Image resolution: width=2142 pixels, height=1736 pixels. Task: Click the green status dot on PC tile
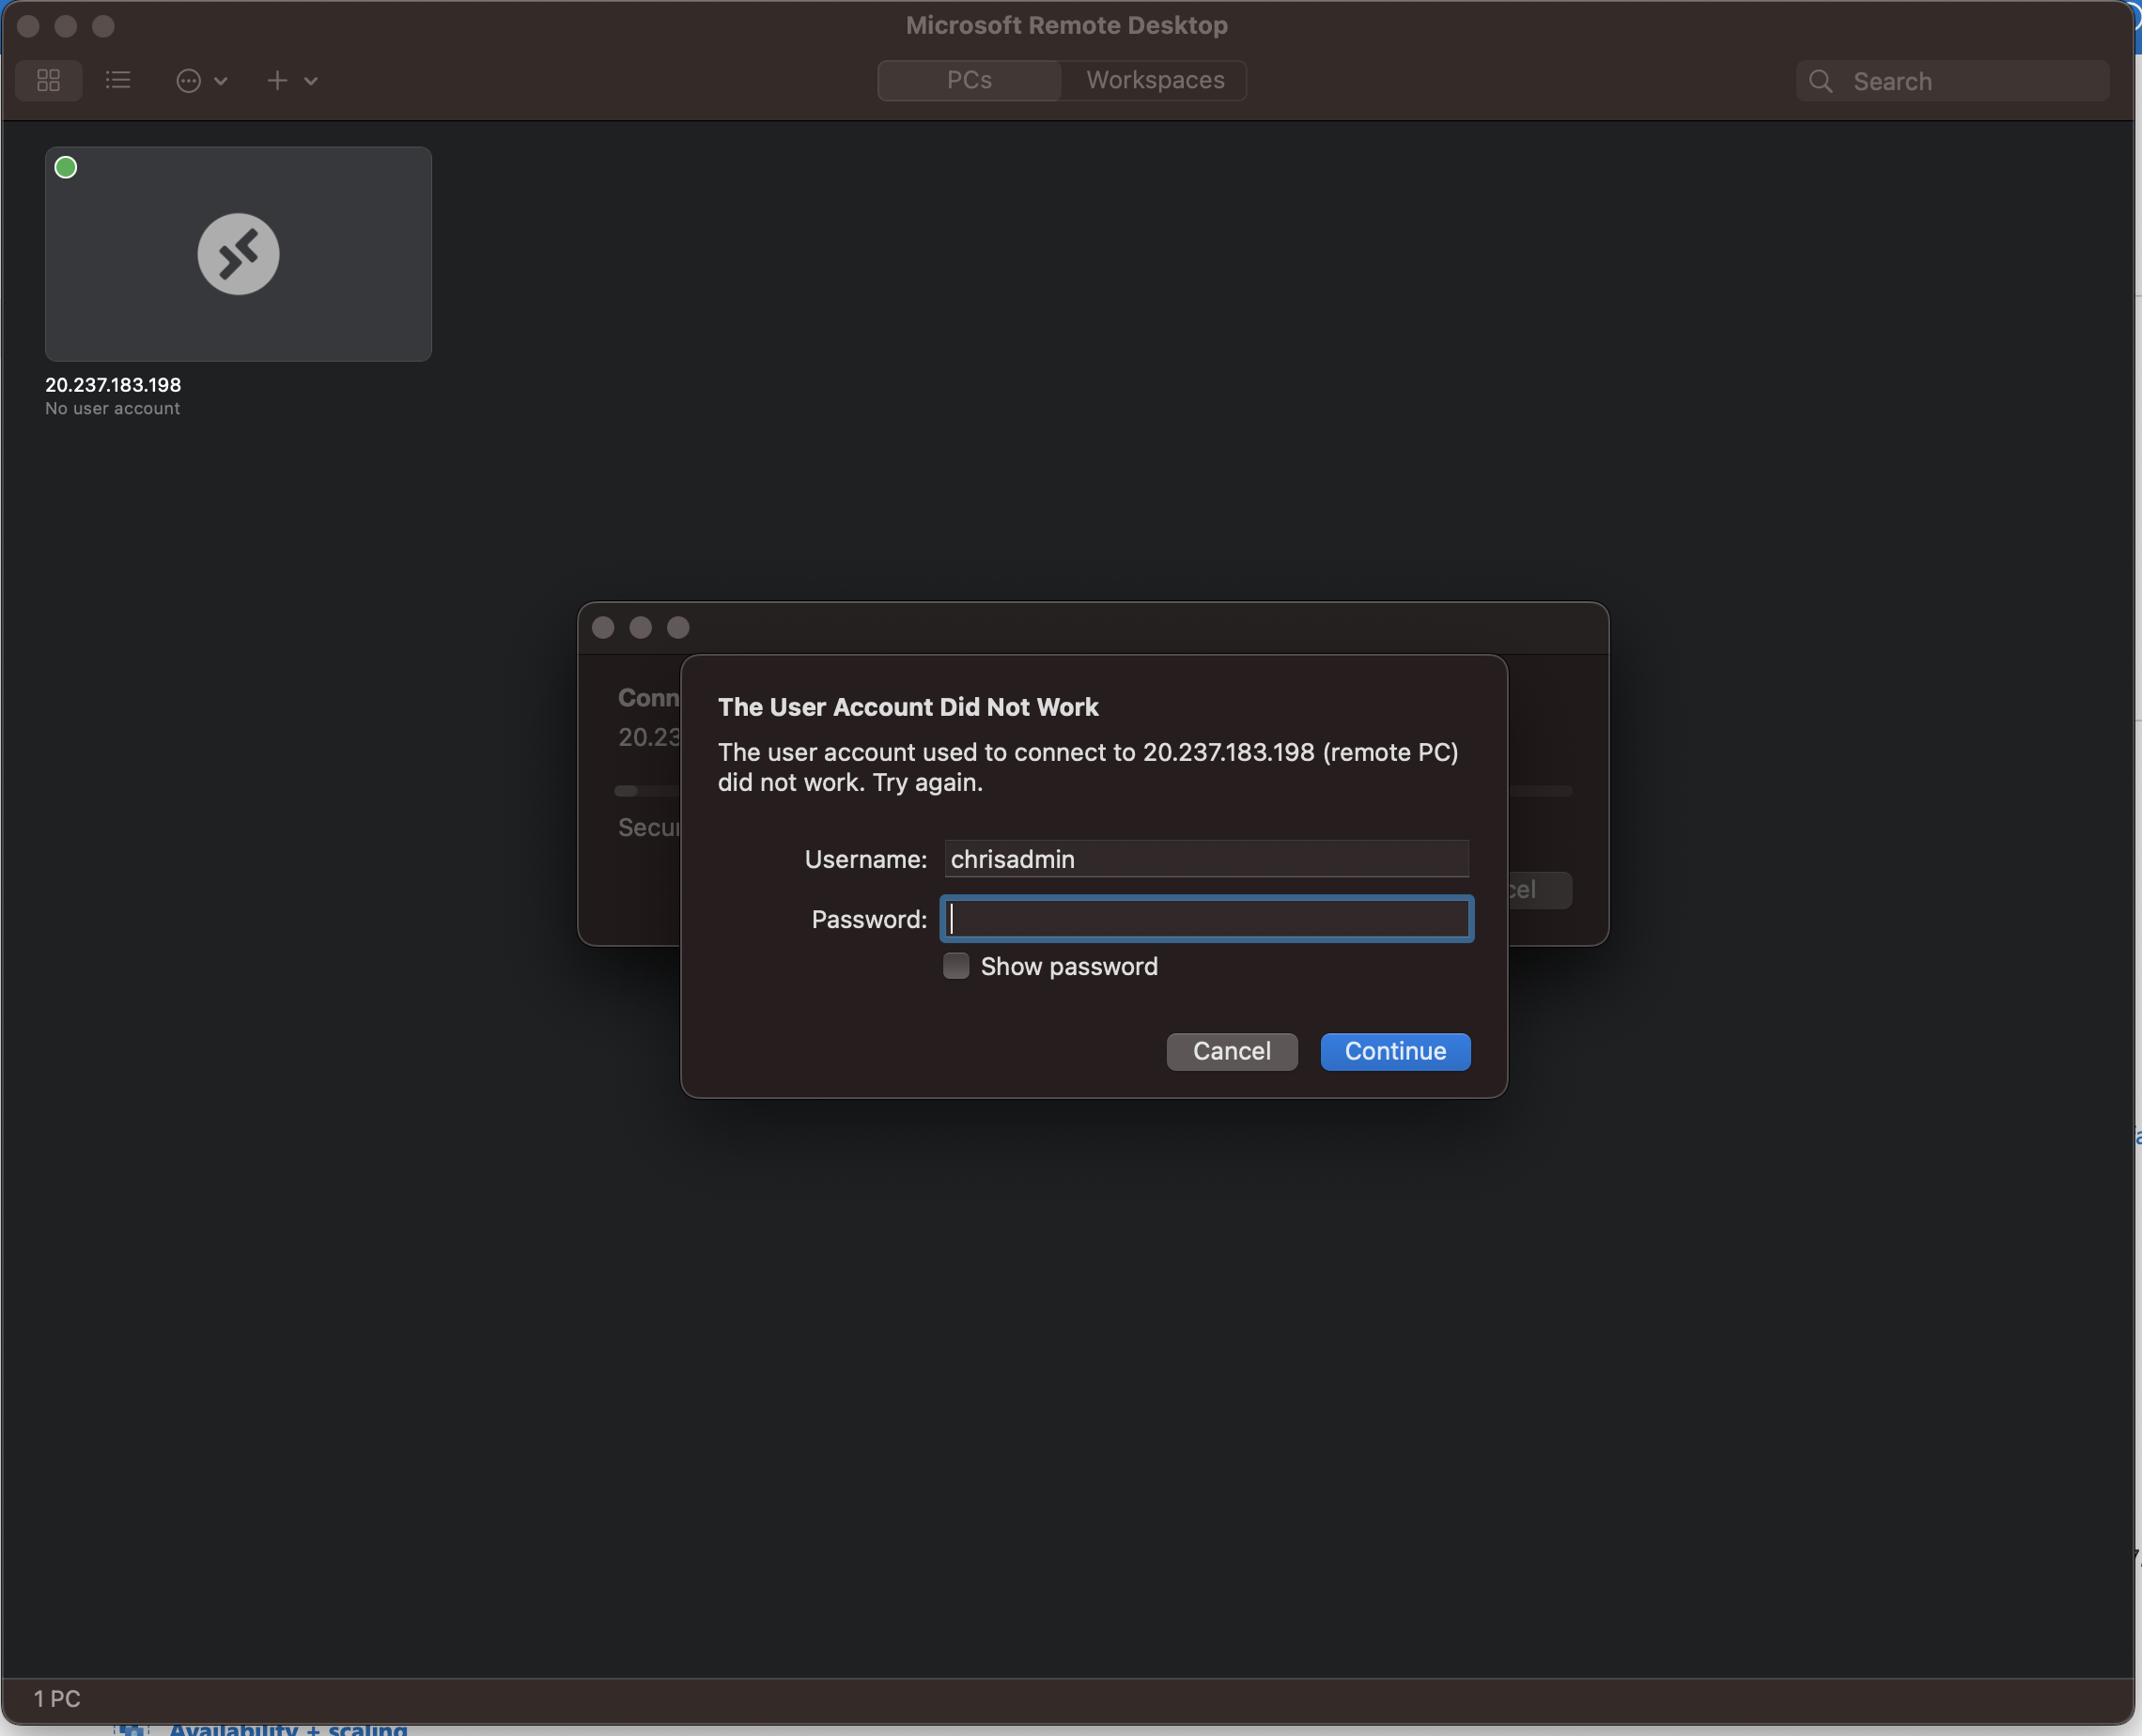(66, 167)
